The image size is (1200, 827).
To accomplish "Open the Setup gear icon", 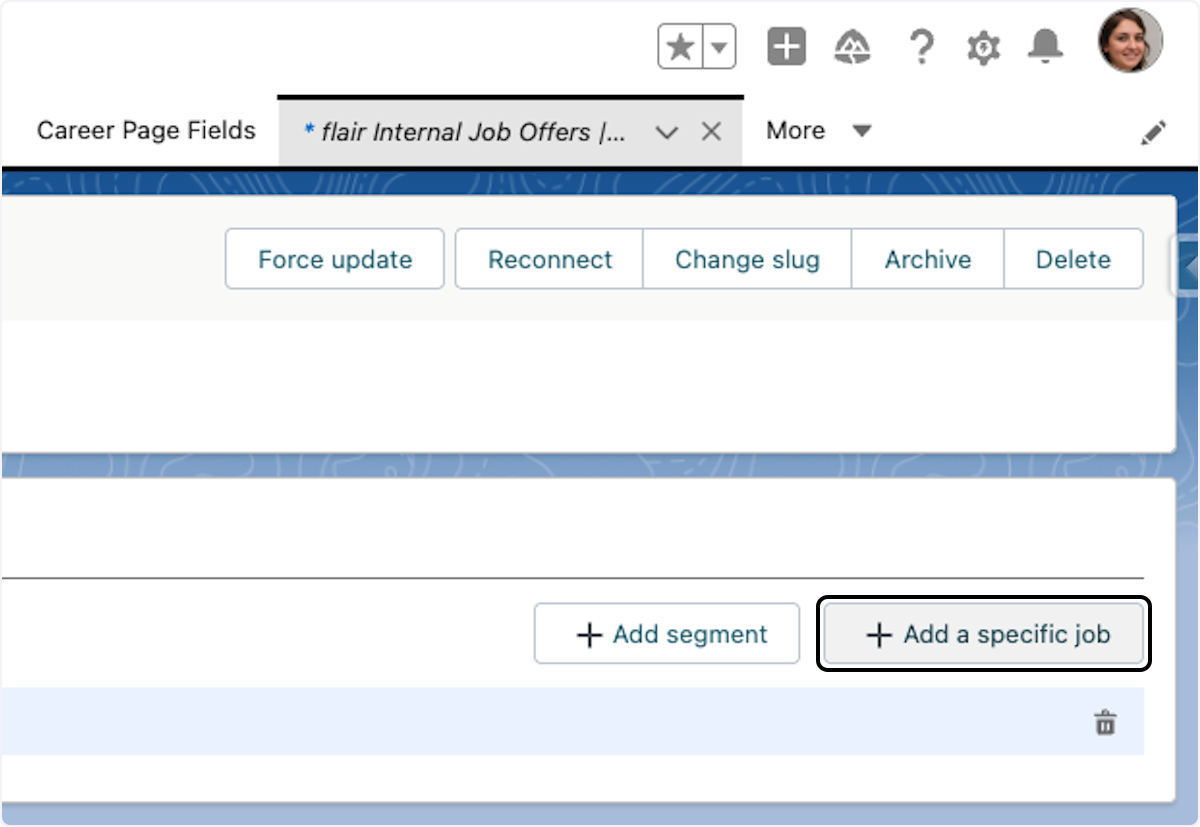I will 982,46.
